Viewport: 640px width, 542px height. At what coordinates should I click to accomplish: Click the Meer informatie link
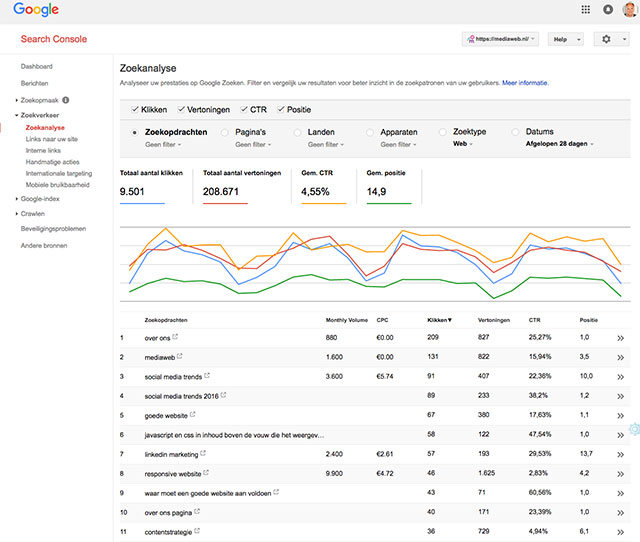pyautogui.click(x=525, y=83)
